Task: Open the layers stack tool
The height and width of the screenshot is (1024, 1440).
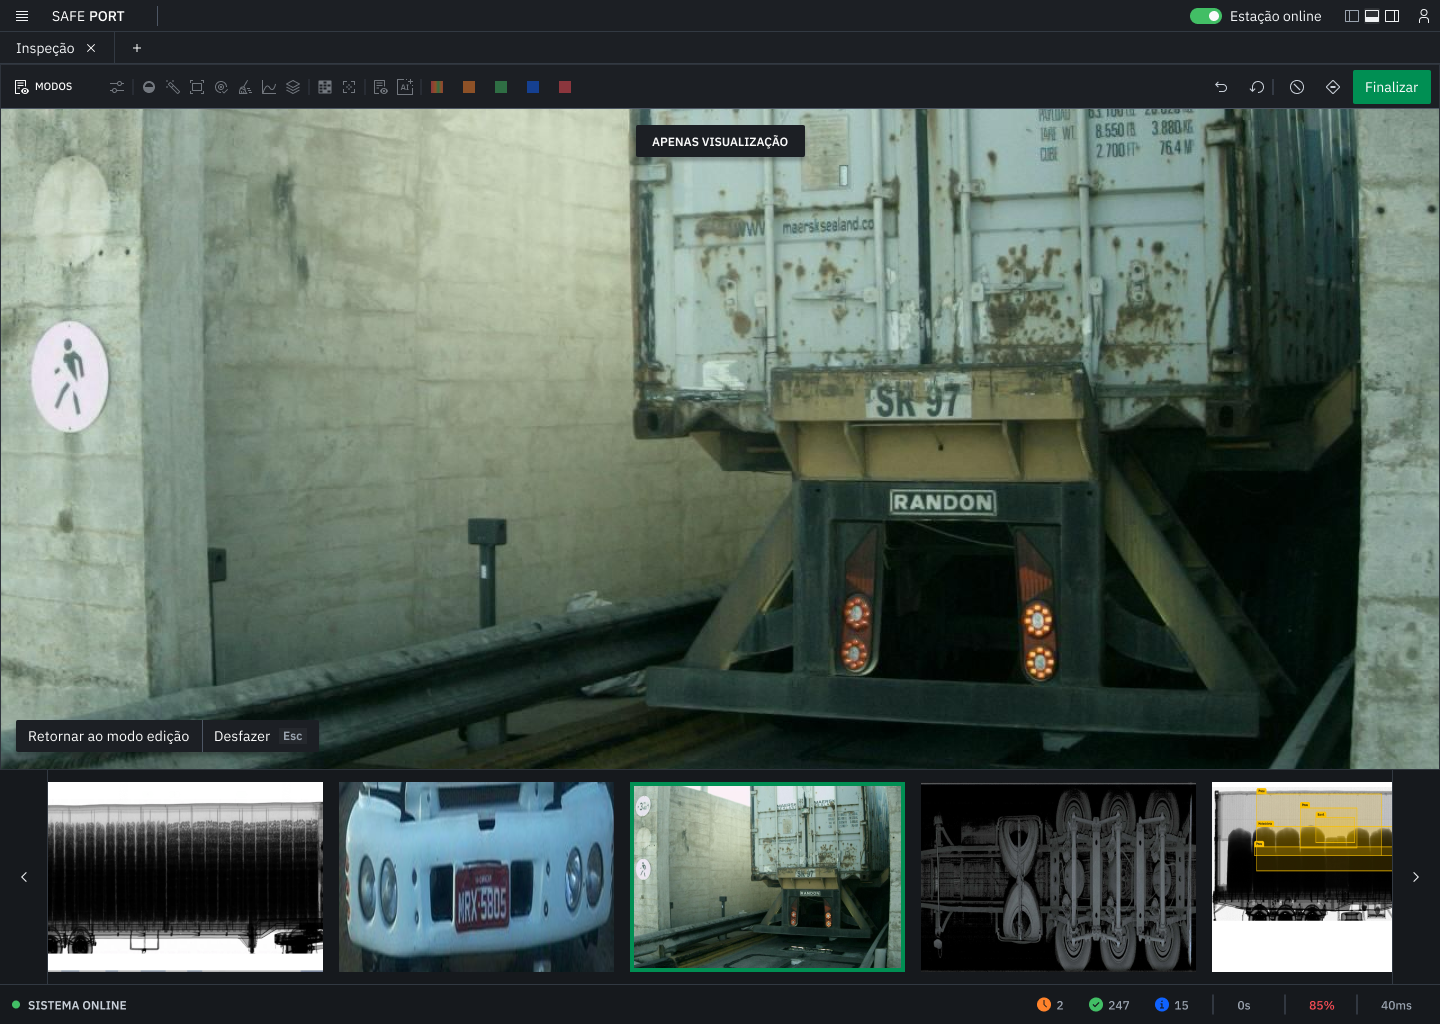Action: point(293,87)
